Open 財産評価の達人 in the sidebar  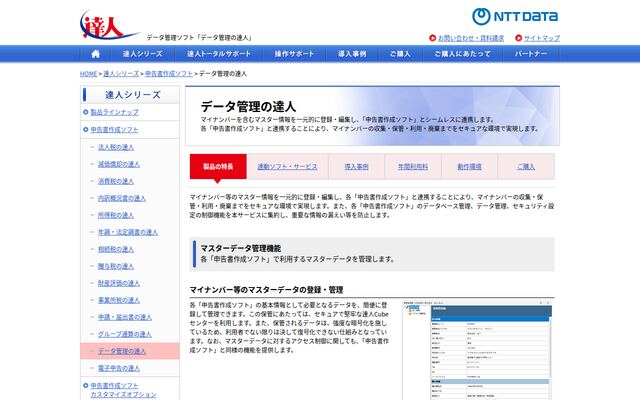(x=119, y=283)
